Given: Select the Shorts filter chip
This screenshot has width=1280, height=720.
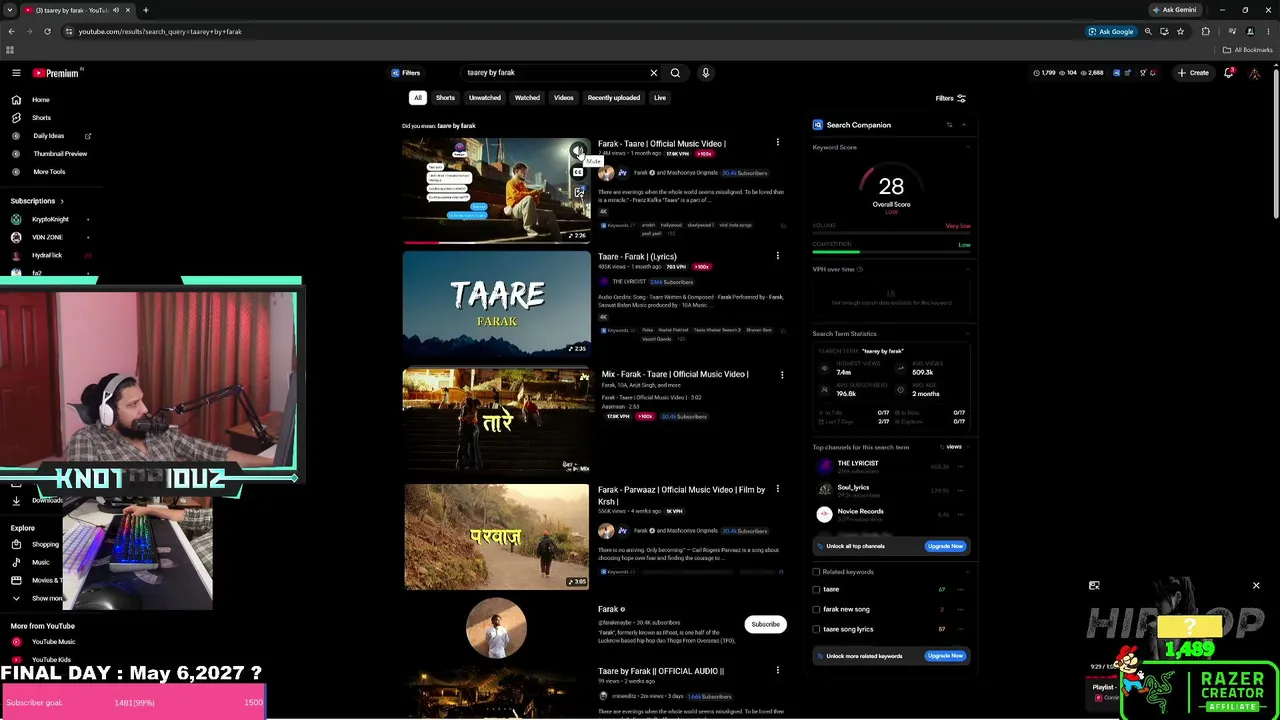Looking at the screenshot, I should coord(445,98).
